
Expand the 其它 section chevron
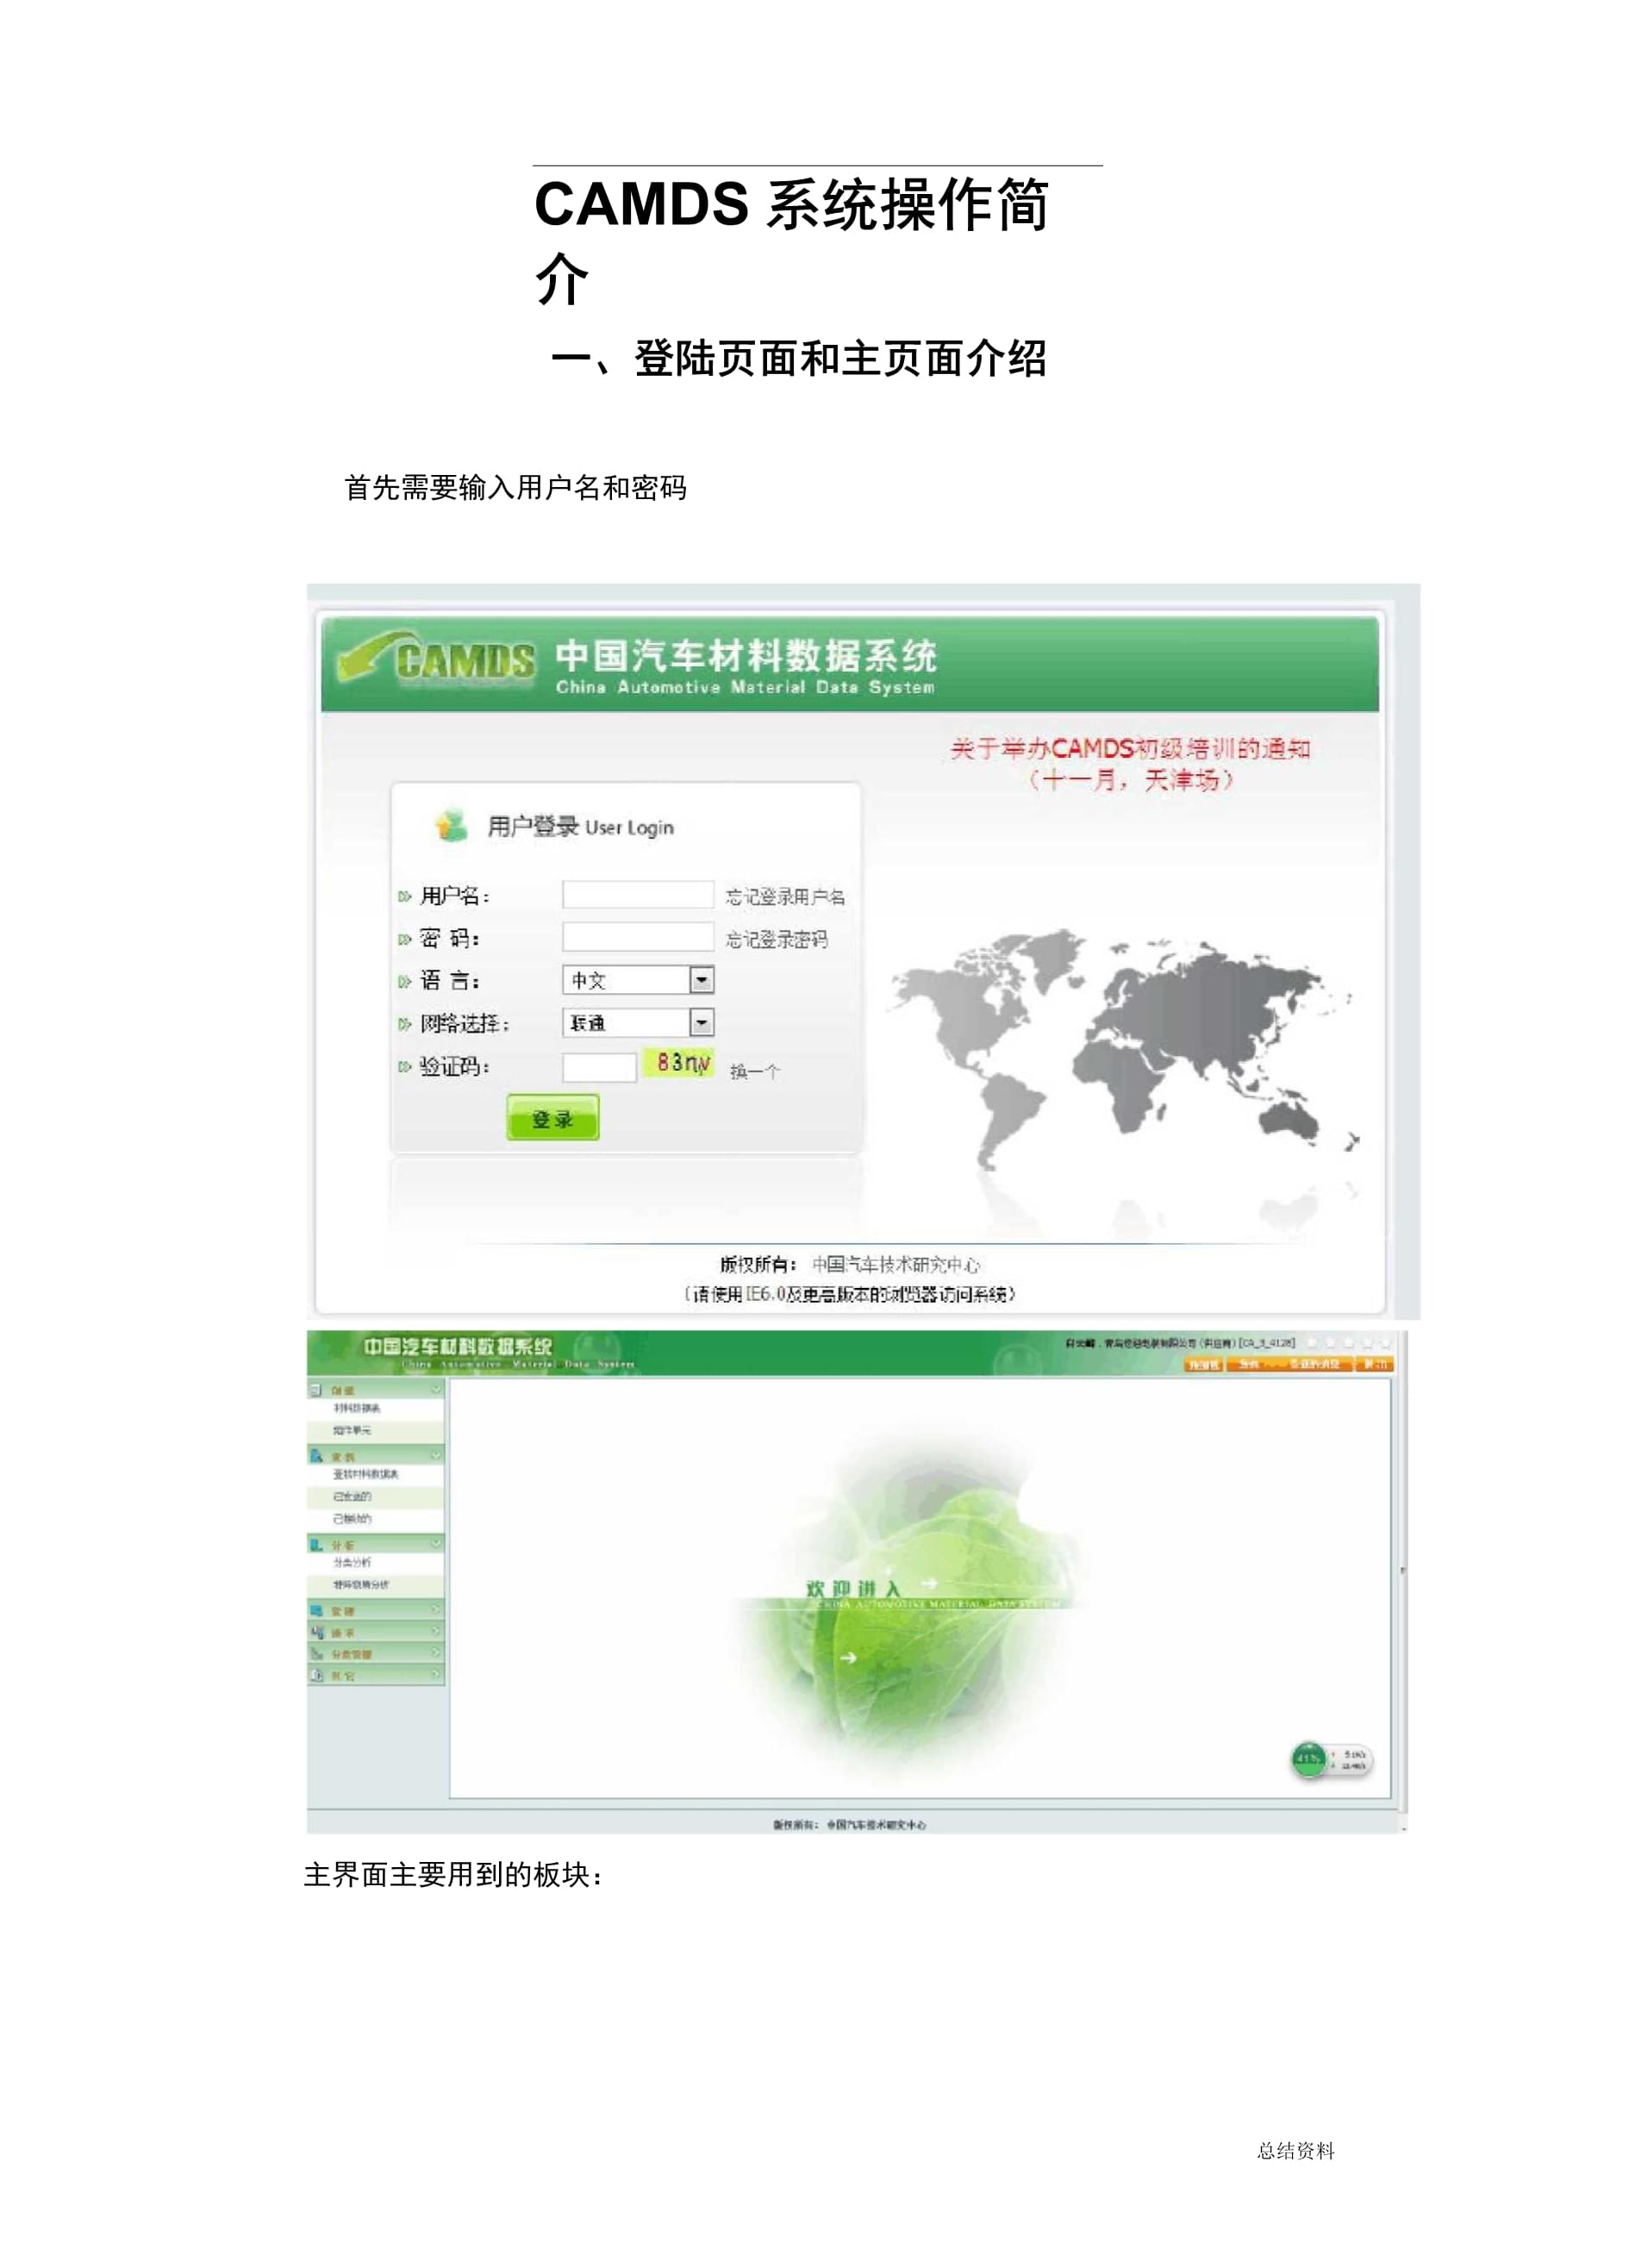[436, 1674]
